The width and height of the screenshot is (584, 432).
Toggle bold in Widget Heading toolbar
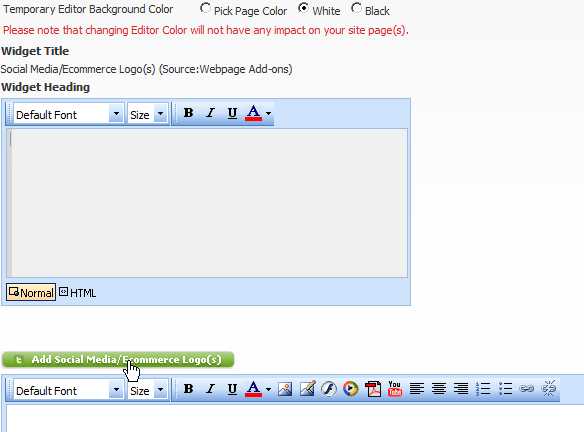[188, 112]
